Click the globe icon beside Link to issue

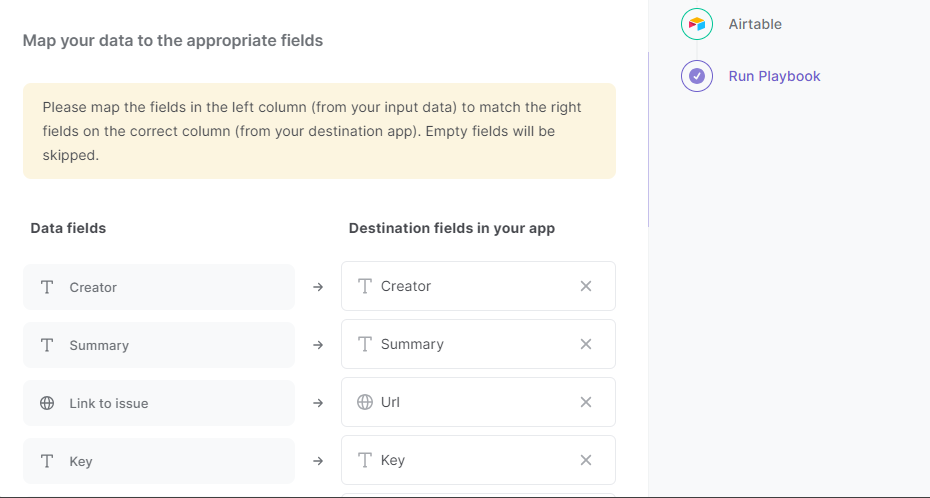click(x=47, y=403)
